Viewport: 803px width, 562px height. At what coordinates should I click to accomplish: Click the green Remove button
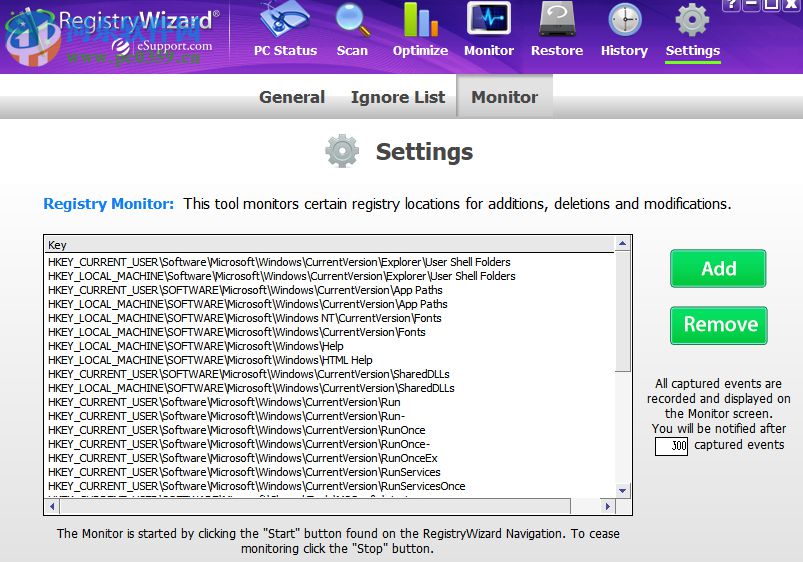[x=719, y=325]
